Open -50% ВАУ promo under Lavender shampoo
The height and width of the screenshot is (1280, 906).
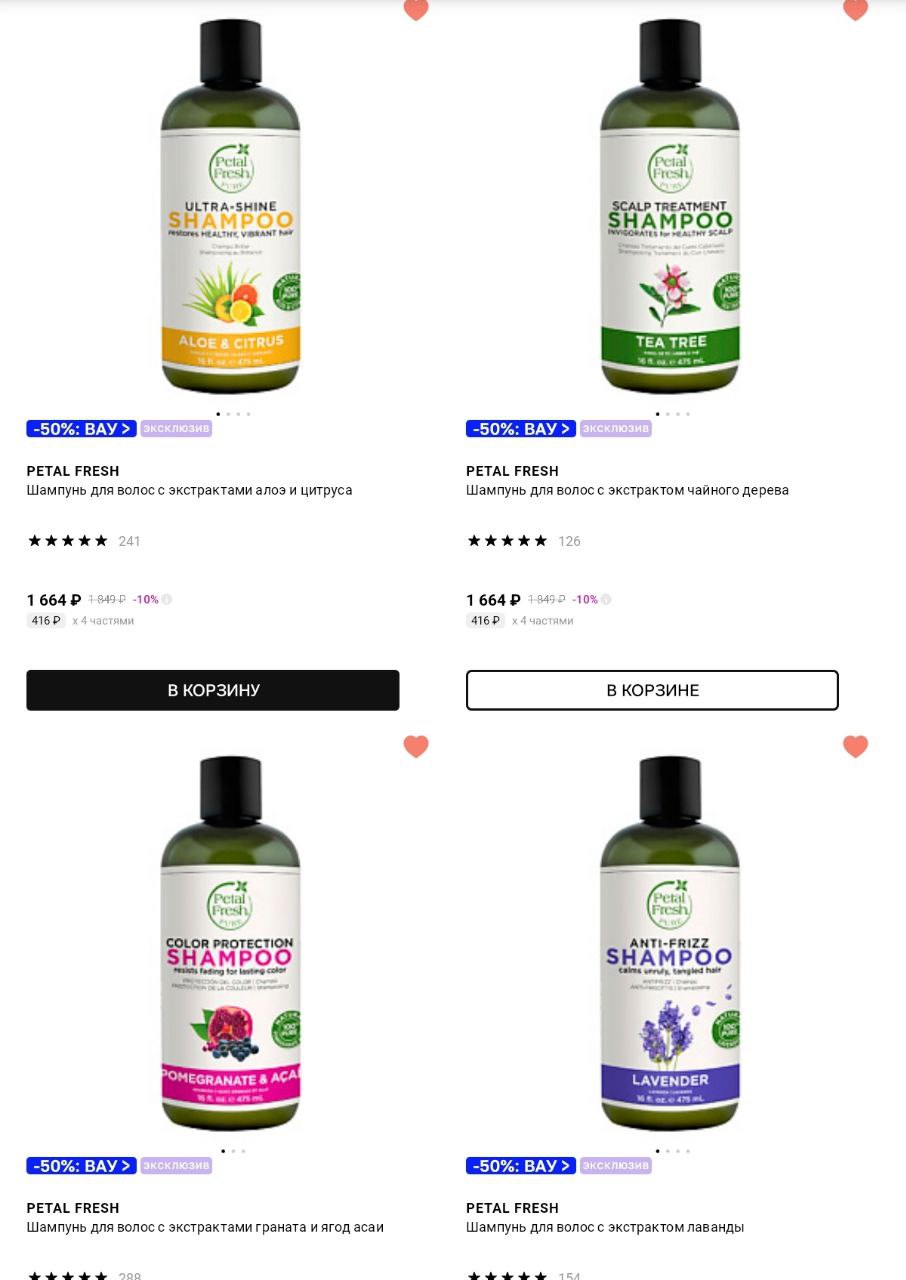pos(521,1166)
